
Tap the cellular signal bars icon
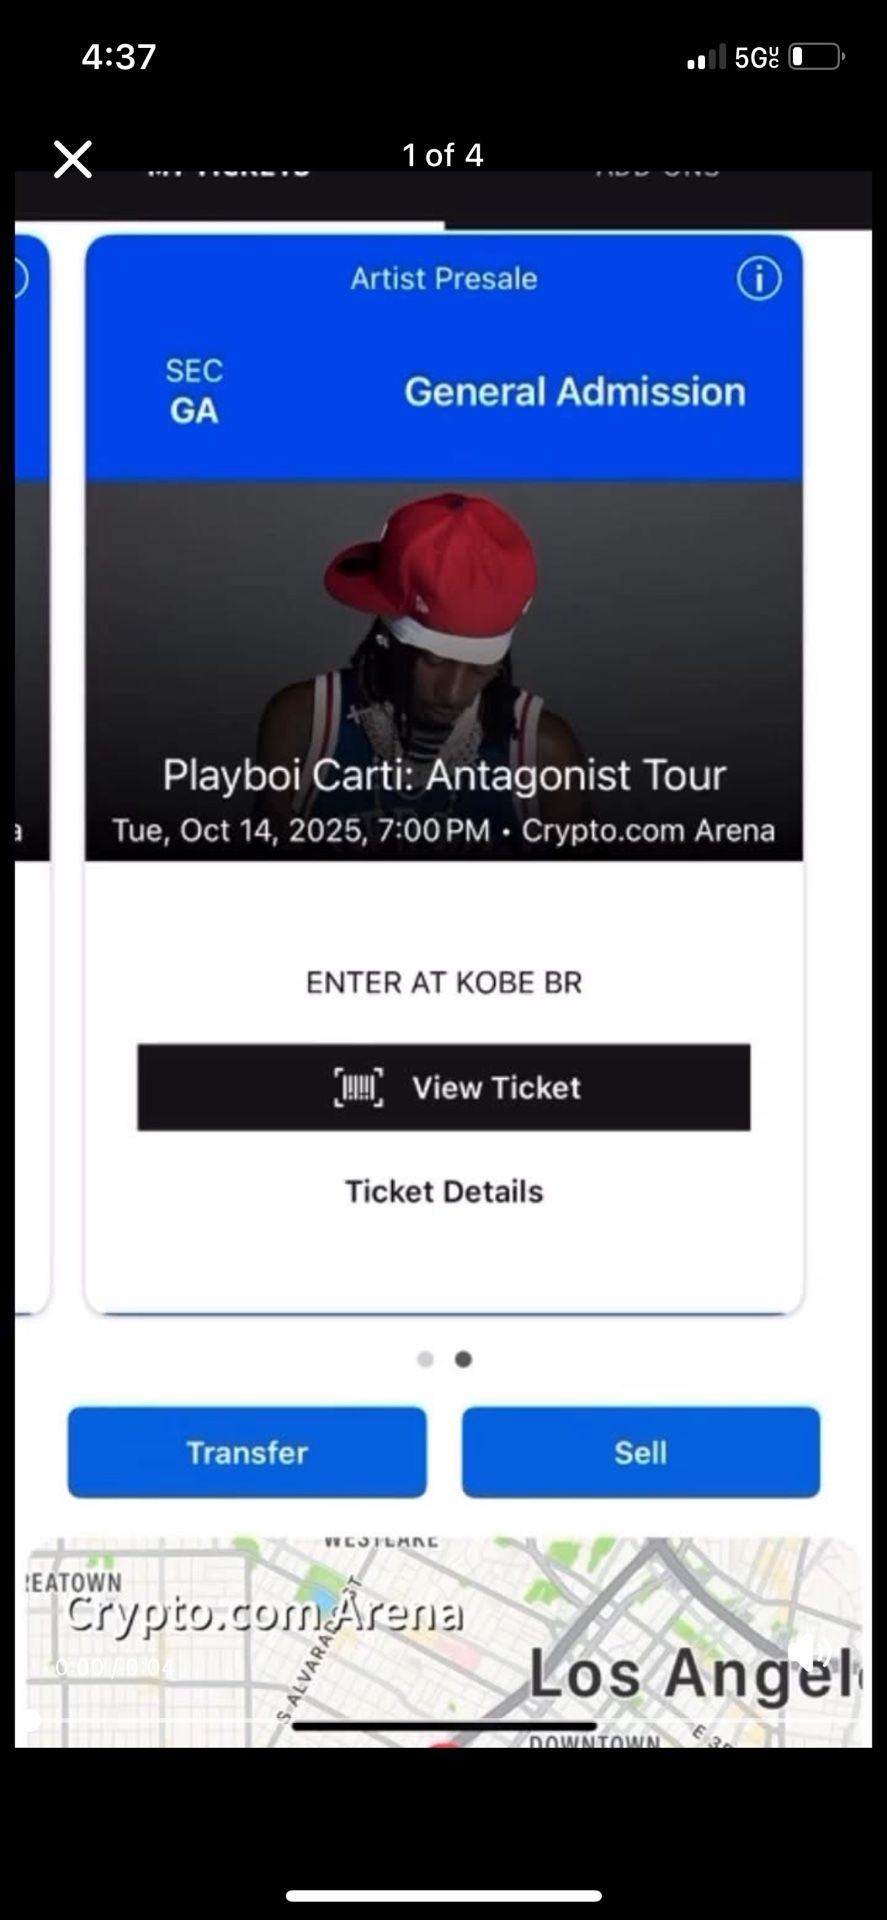(x=706, y=58)
